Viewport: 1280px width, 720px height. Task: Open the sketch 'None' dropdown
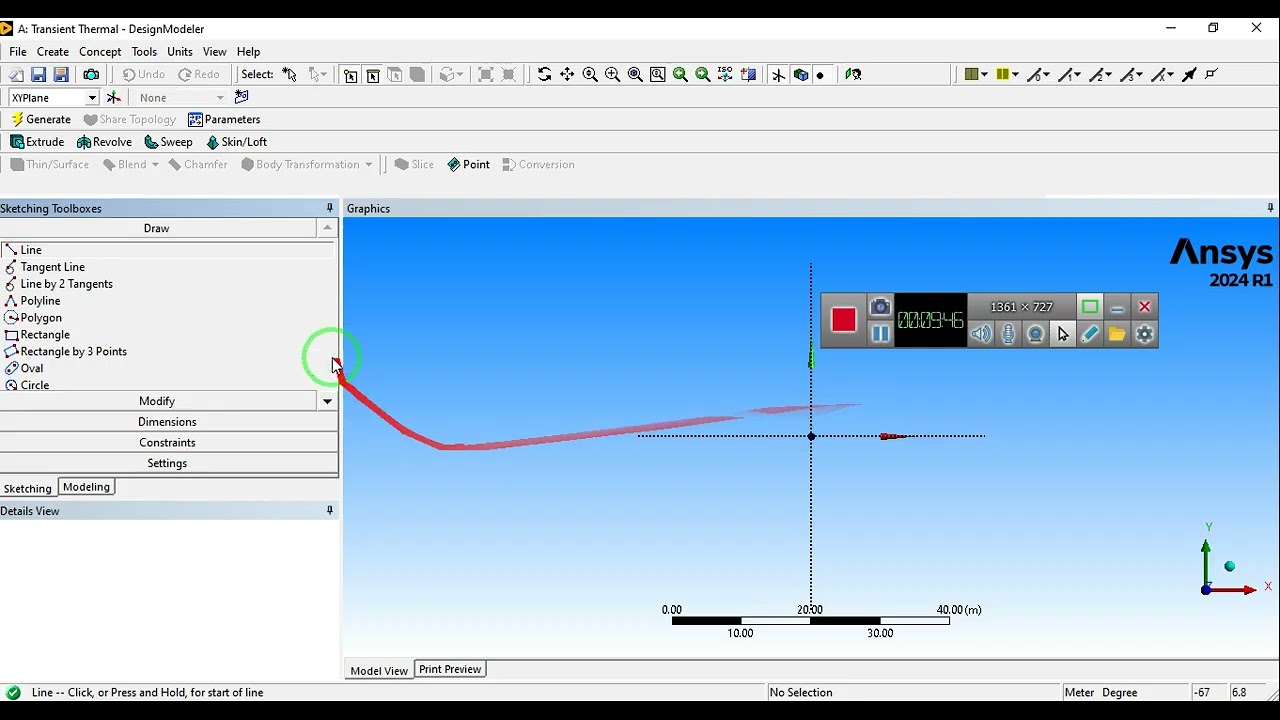pos(182,98)
